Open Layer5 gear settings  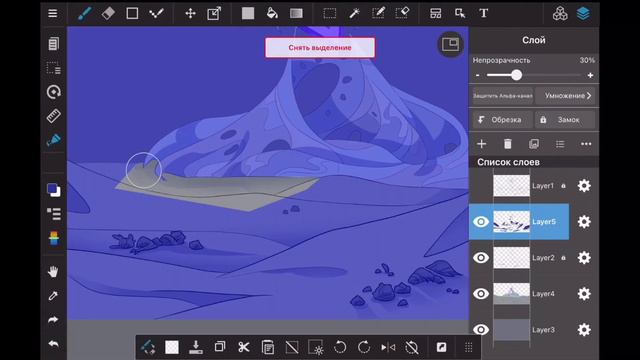coord(584,222)
